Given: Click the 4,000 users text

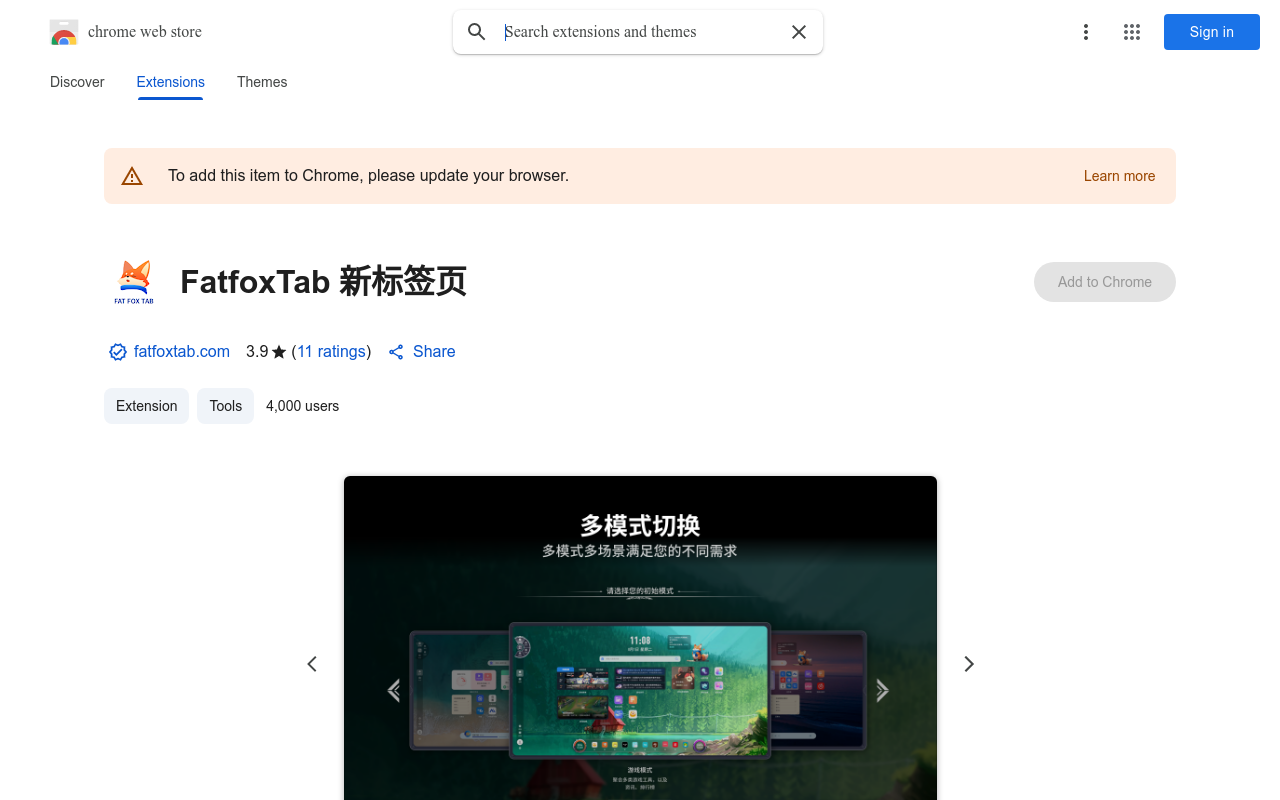Looking at the screenshot, I should pyautogui.click(x=302, y=406).
